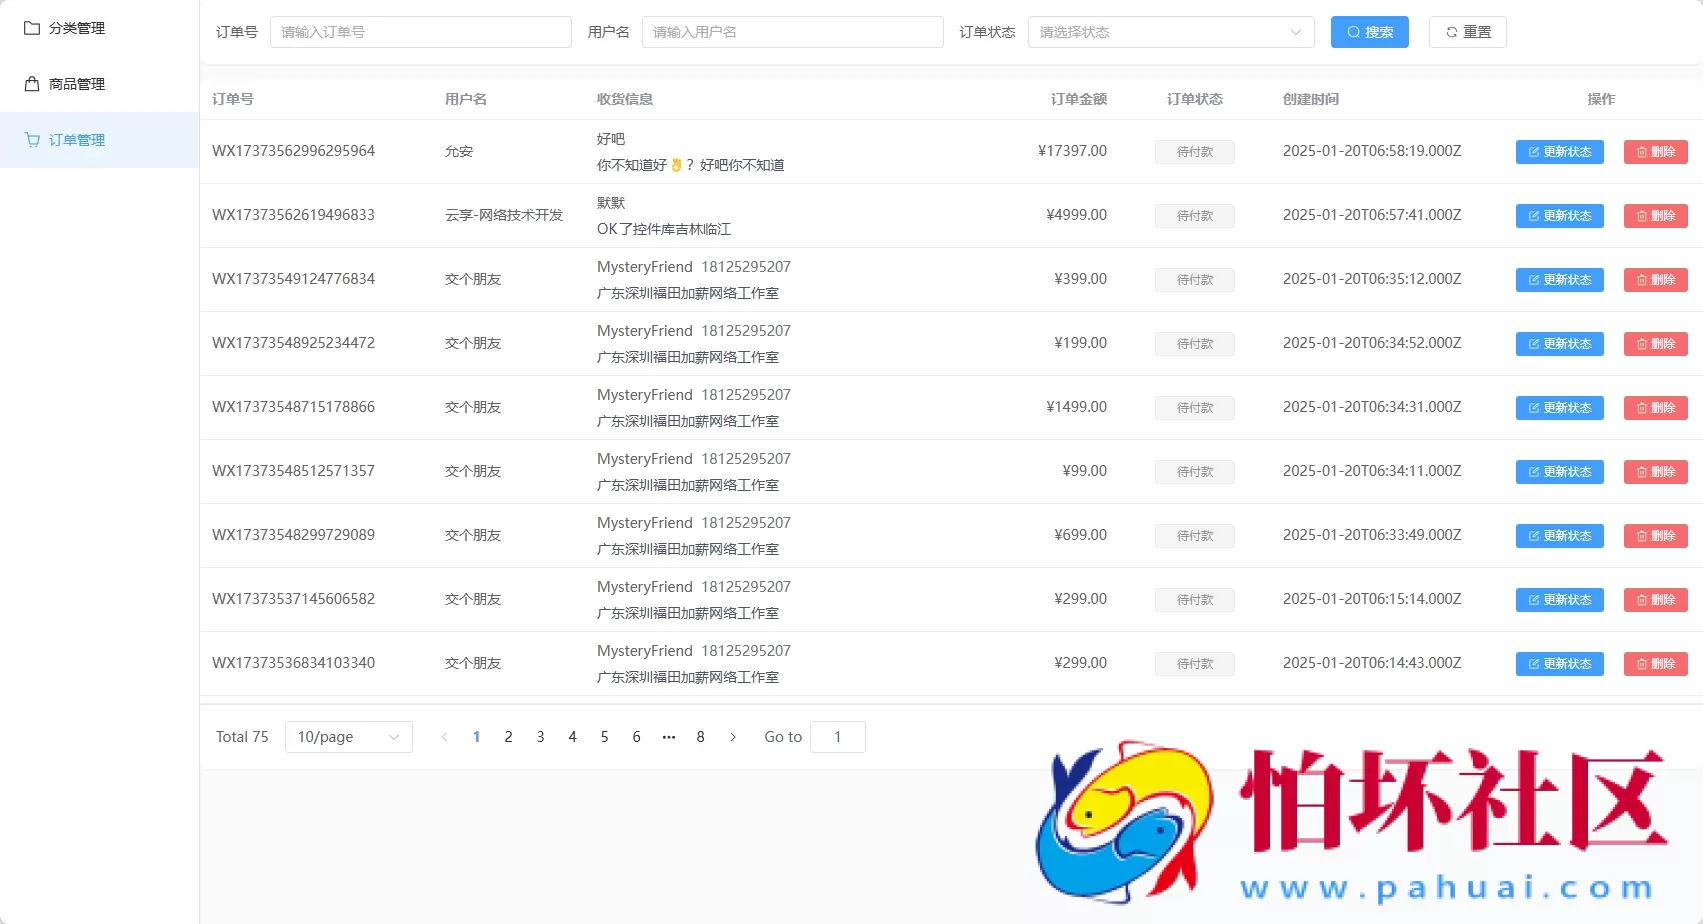Open the 10/page page size selector

pyautogui.click(x=348, y=737)
